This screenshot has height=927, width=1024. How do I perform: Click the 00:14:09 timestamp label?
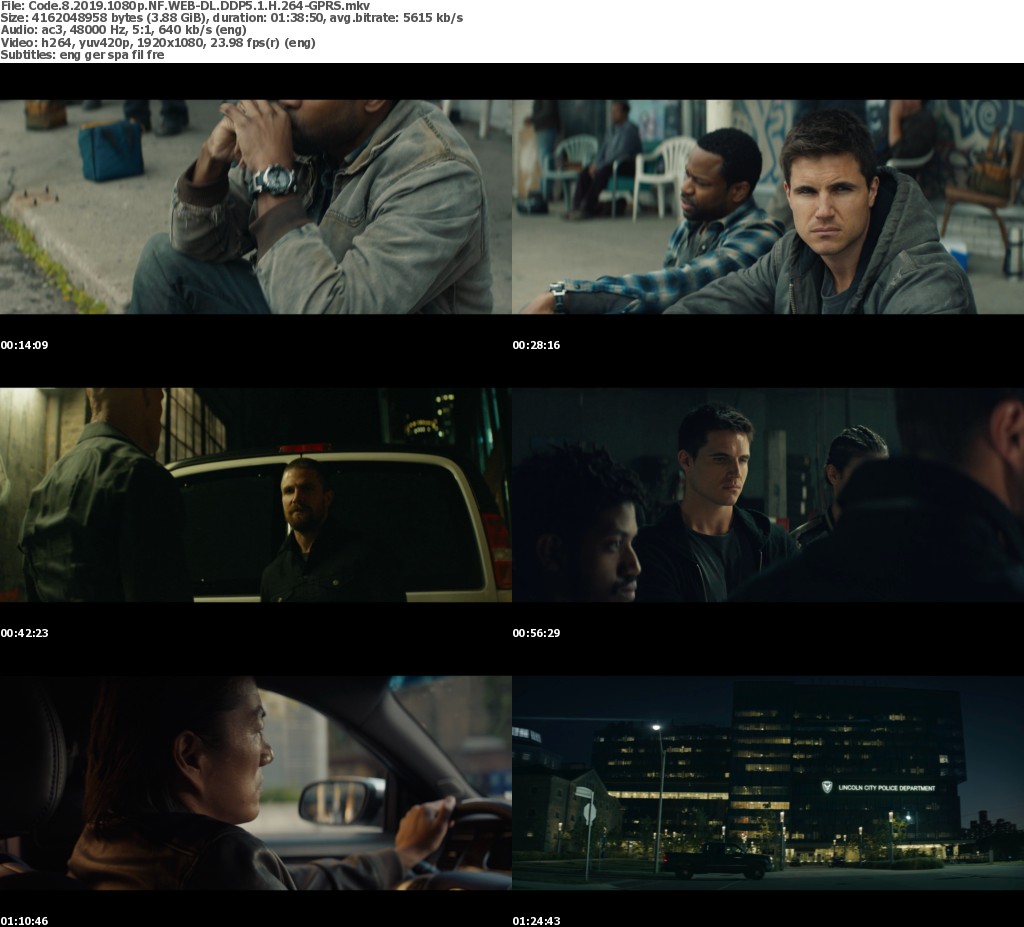(x=25, y=345)
